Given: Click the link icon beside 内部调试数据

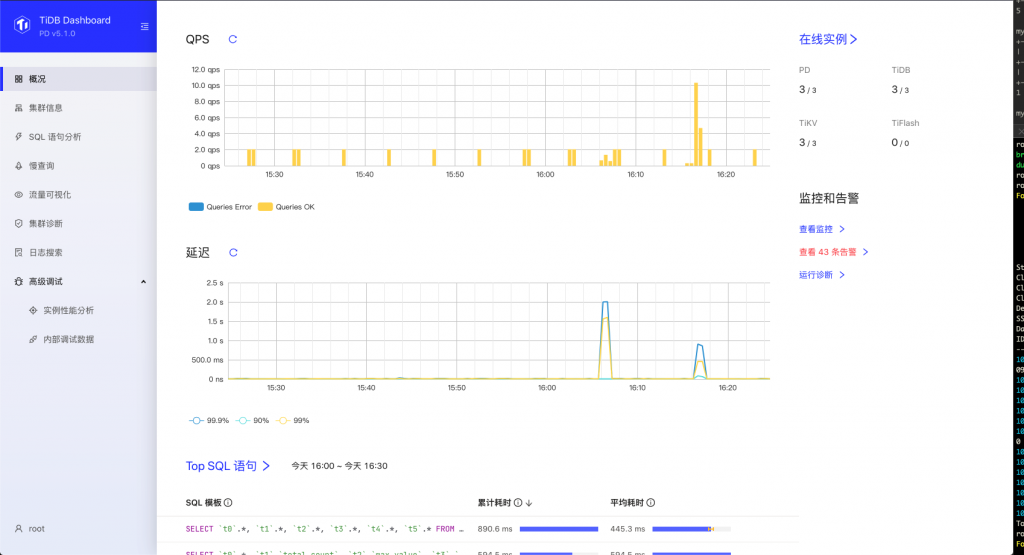Looking at the screenshot, I should tap(33, 339).
